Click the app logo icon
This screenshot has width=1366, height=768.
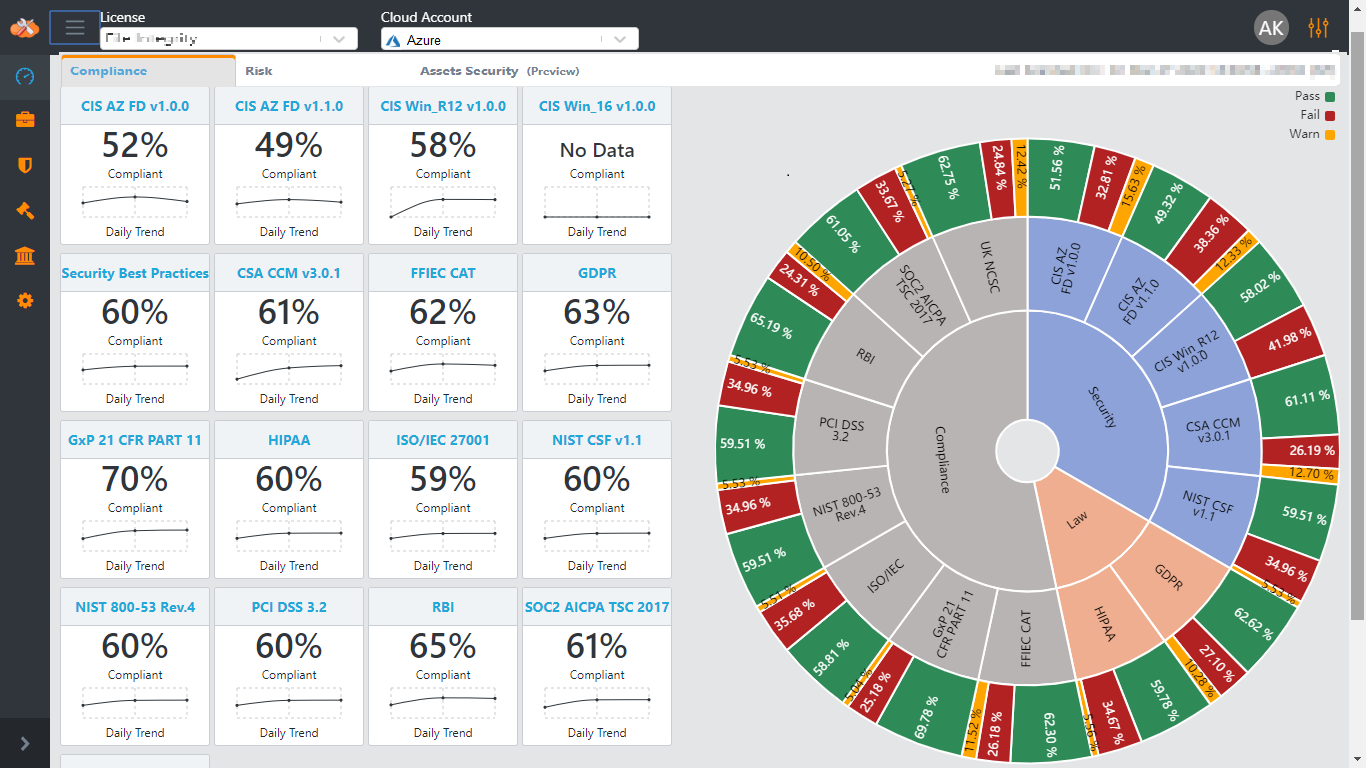pyautogui.click(x=24, y=27)
